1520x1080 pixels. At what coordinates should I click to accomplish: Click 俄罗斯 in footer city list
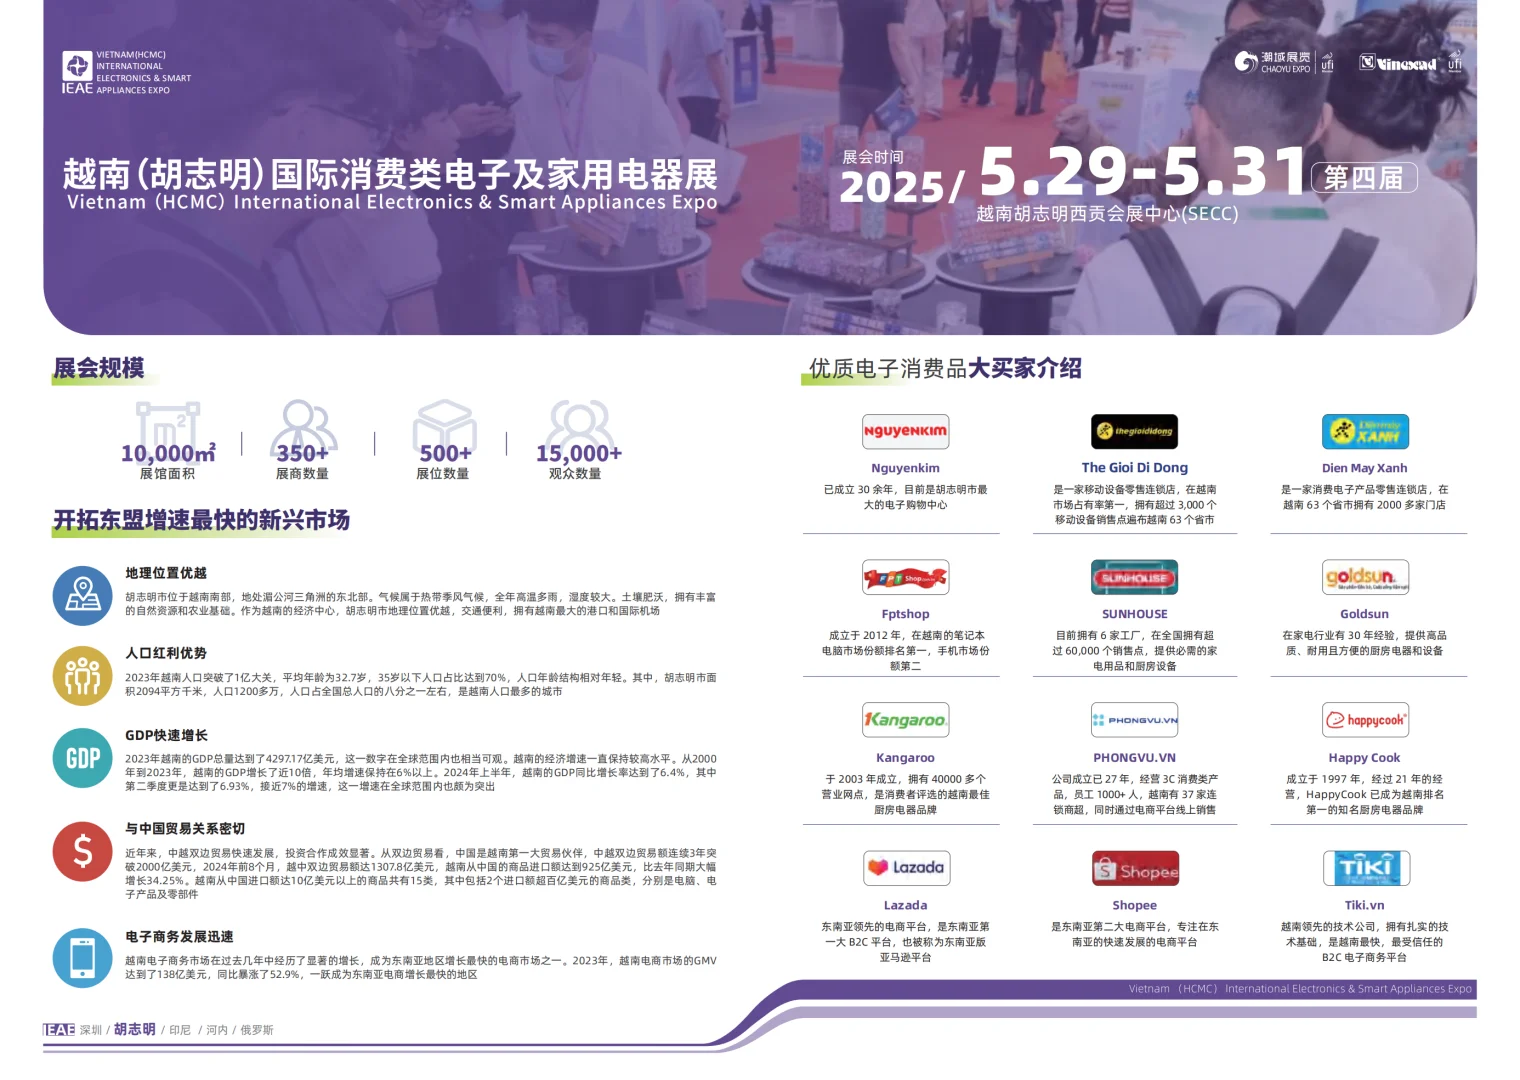pyautogui.click(x=257, y=1030)
